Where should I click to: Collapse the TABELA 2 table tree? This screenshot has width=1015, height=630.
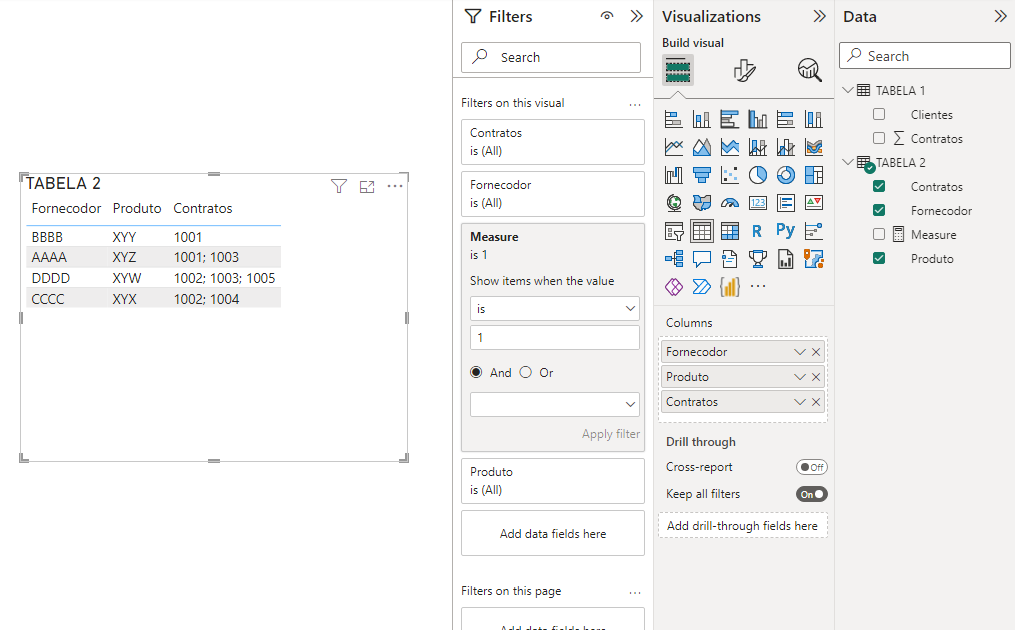[848, 162]
